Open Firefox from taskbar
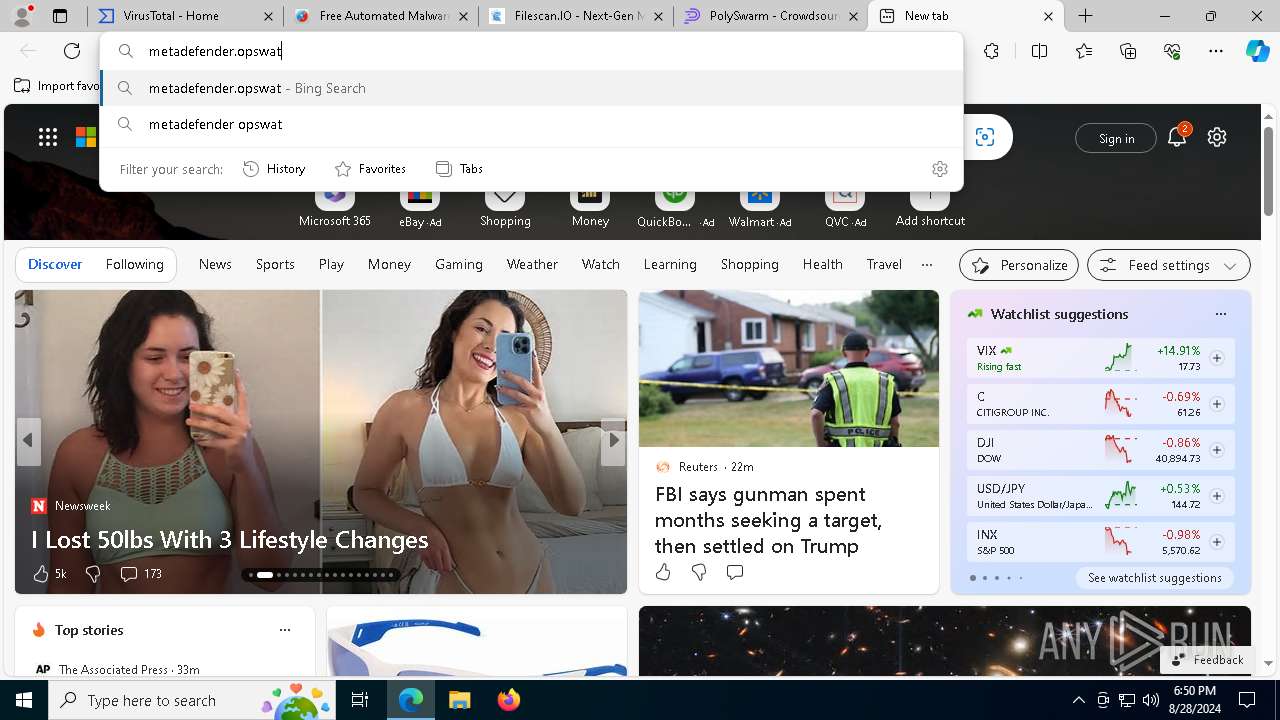1280x720 pixels. pyautogui.click(x=509, y=700)
